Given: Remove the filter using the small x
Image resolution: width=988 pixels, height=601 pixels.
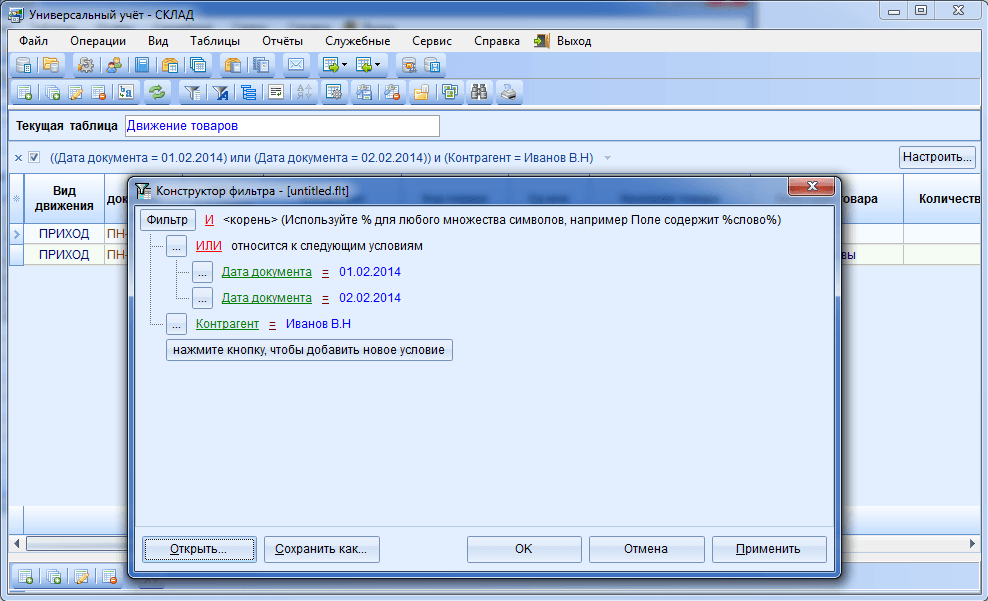Looking at the screenshot, I should coord(18,158).
